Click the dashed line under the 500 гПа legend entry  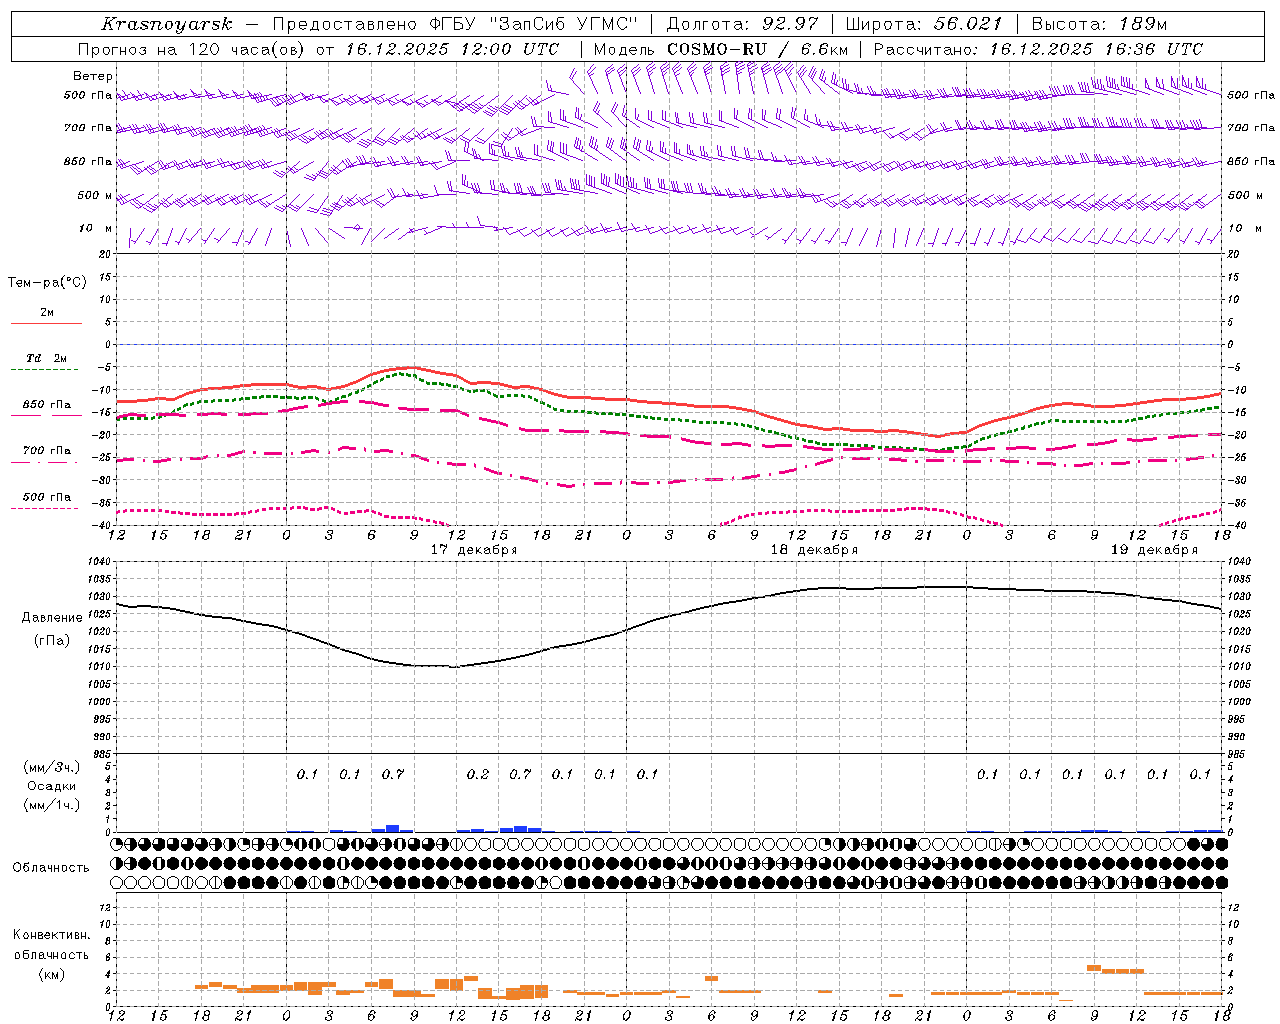pyautogui.click(x=44, y=509)
